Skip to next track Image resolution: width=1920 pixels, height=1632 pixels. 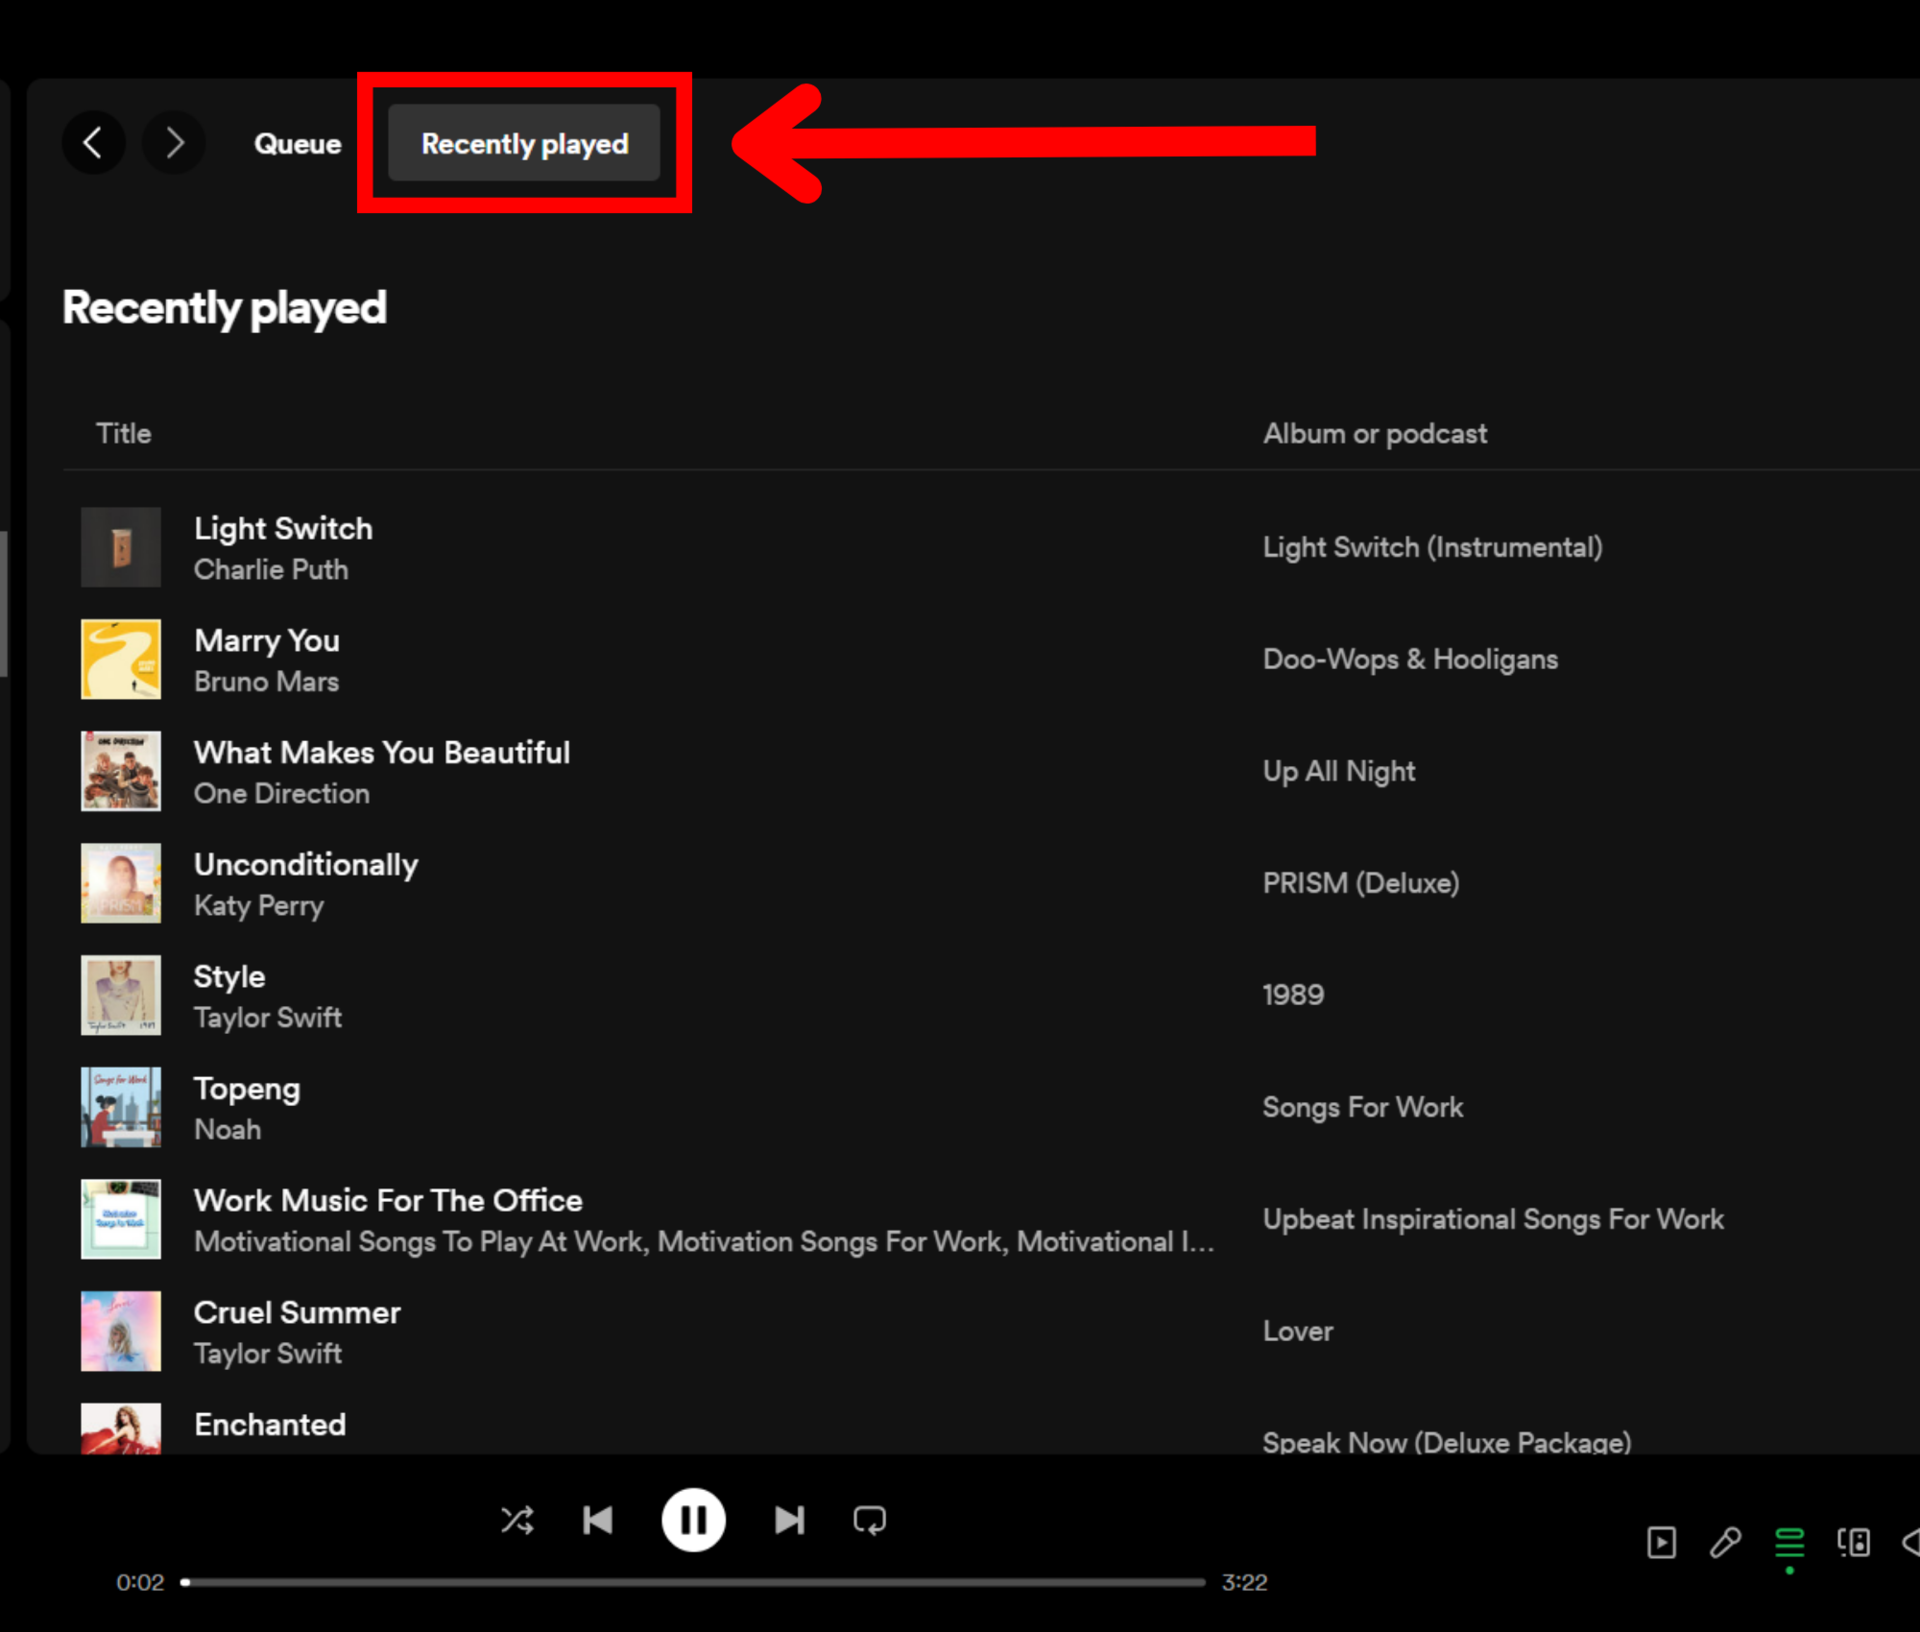[x=789, y=1520]
